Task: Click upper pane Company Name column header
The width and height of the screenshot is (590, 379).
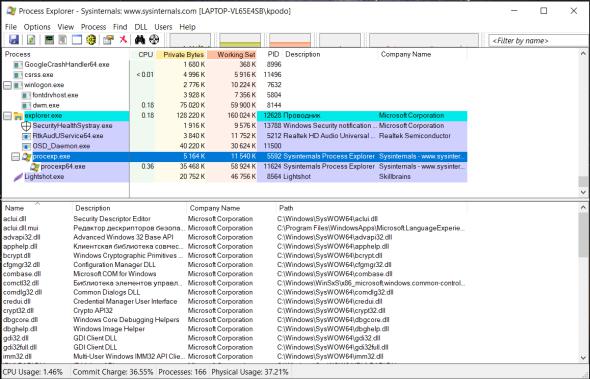Action: [x=423, y=55]
